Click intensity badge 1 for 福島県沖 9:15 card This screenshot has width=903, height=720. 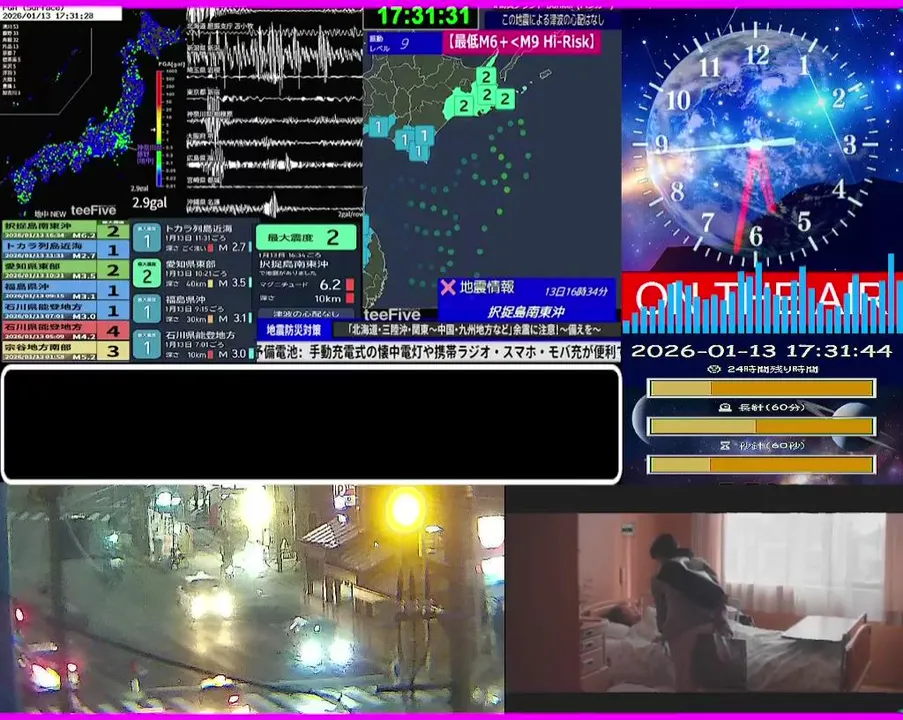[x=147, y=309]
